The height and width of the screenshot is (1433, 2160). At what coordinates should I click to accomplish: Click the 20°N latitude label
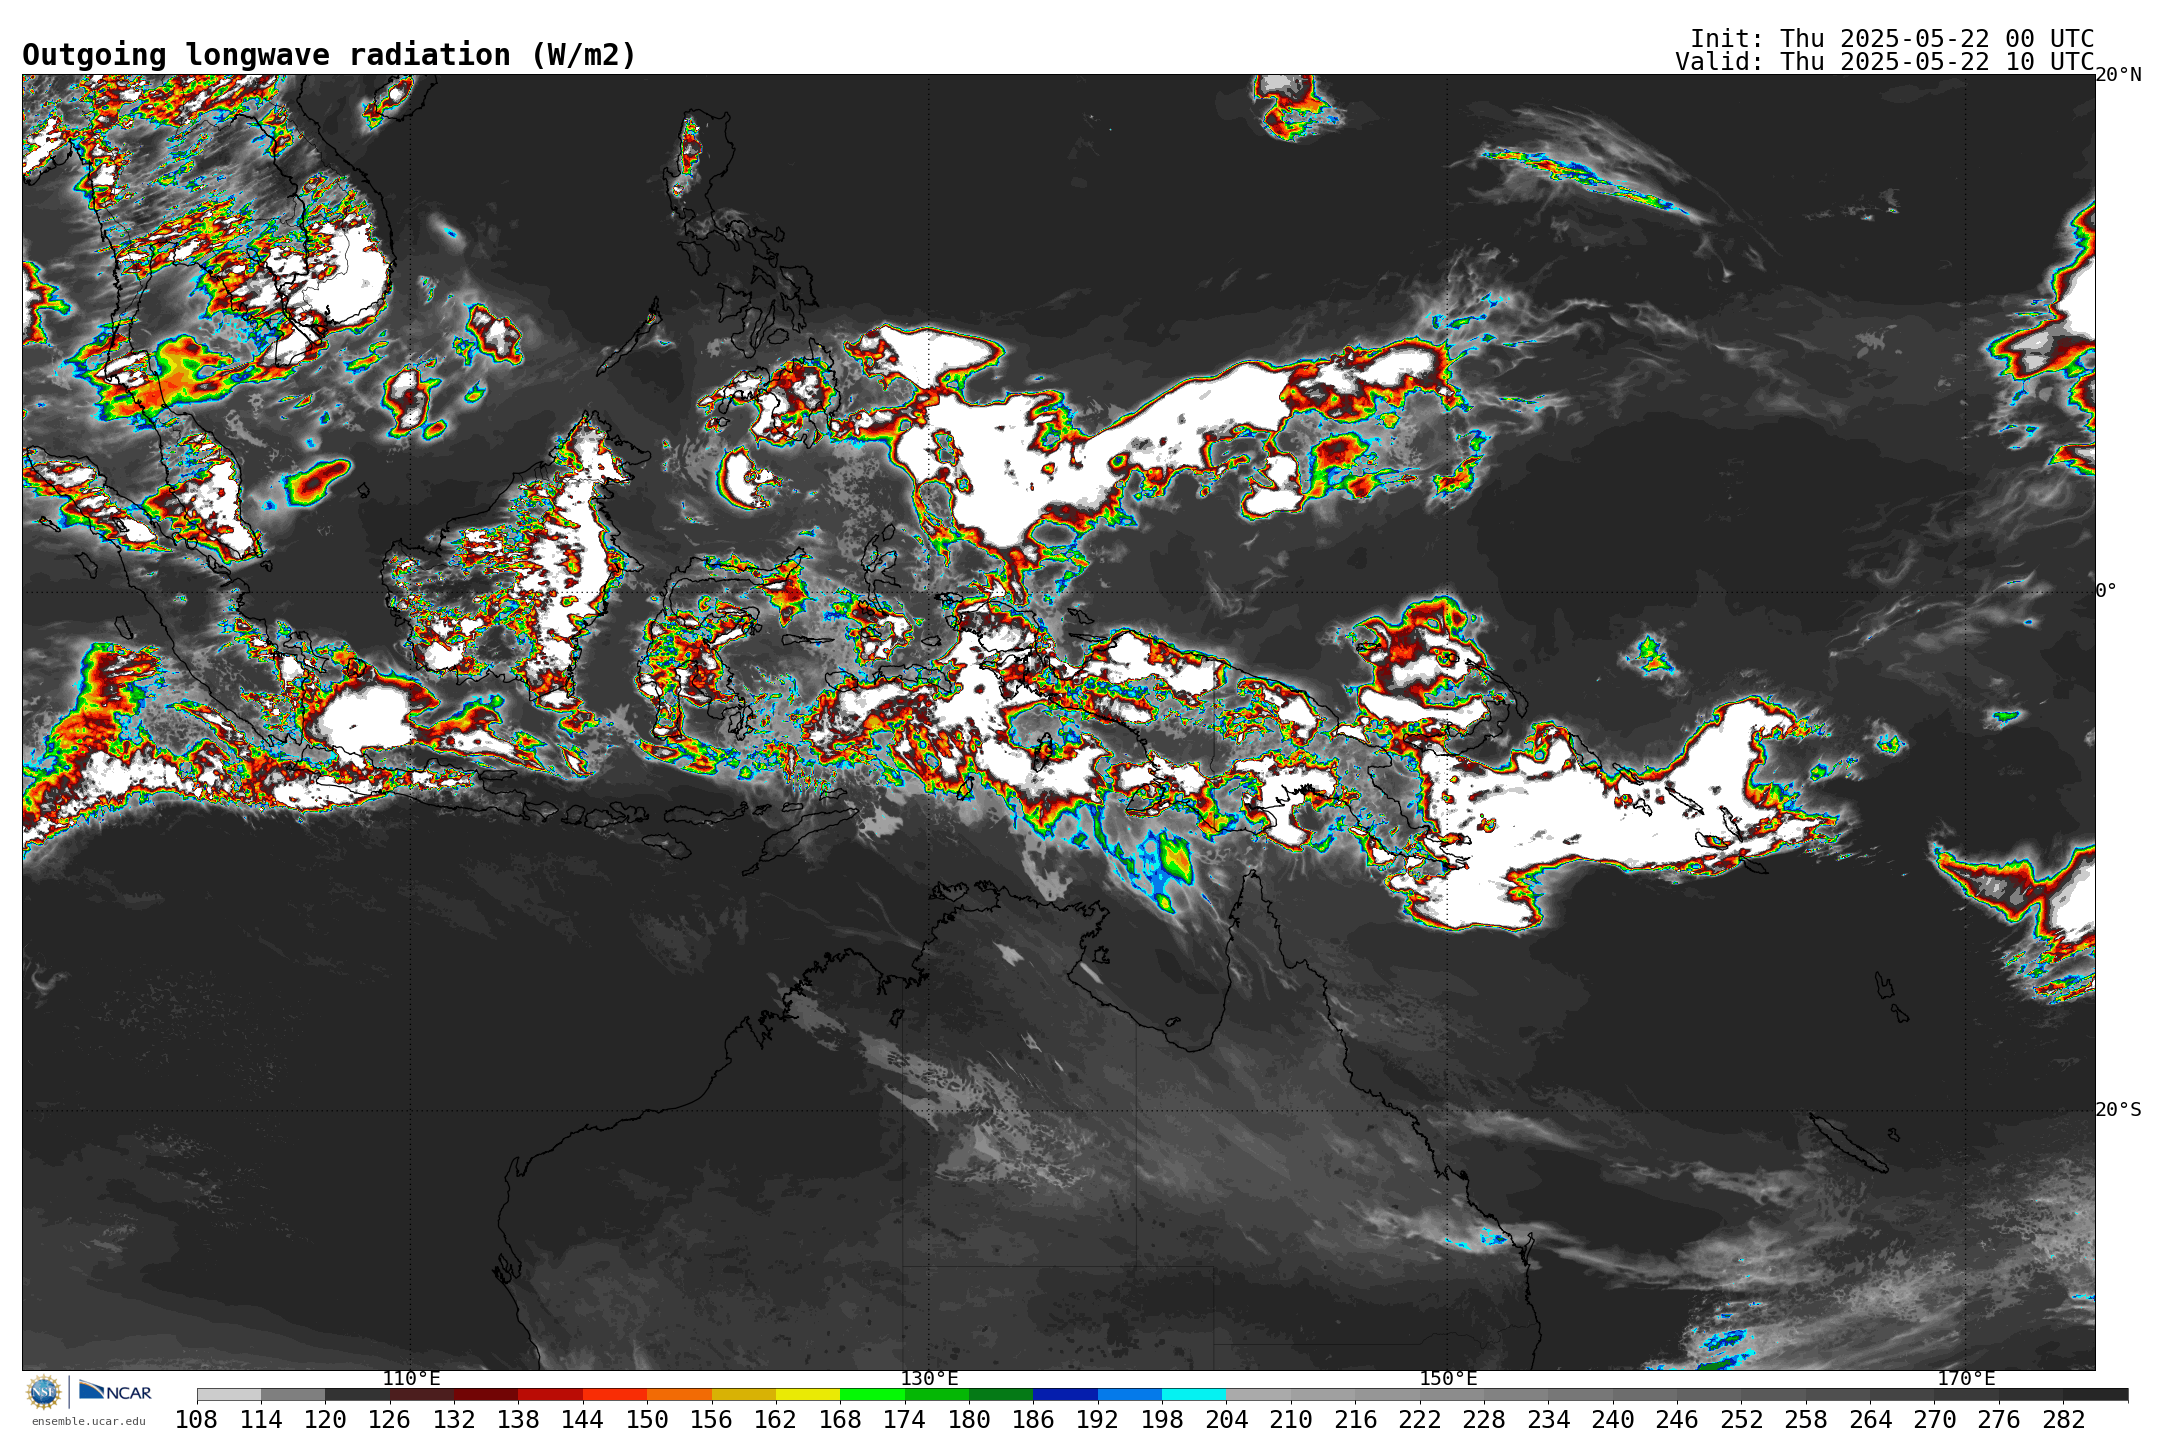tap(2118, 75)
